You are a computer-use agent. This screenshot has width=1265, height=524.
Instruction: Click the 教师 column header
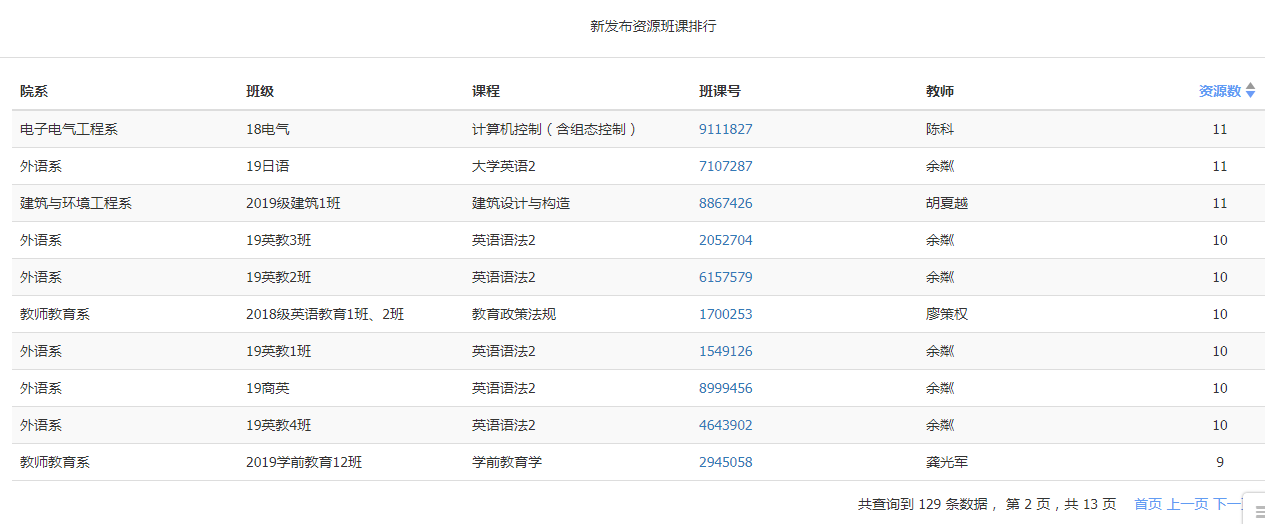point(940,91)
